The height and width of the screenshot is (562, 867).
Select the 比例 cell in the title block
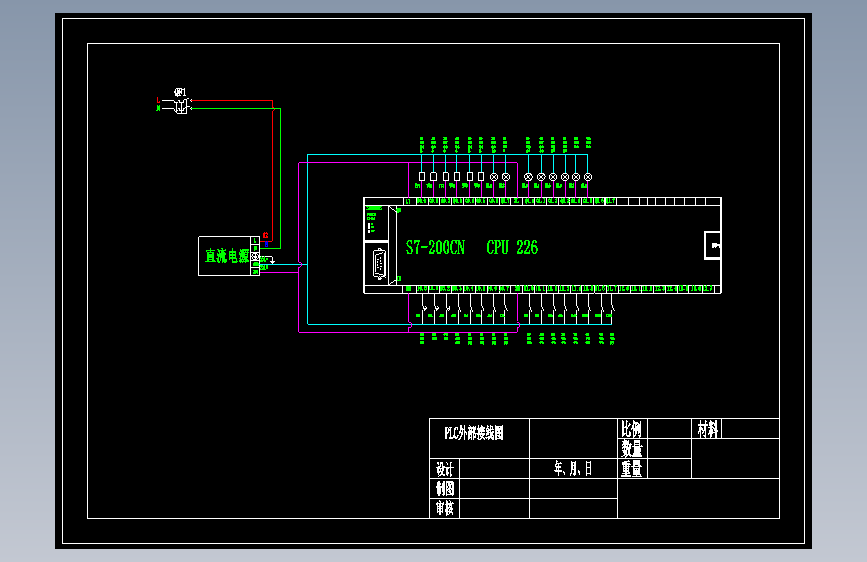631,429
